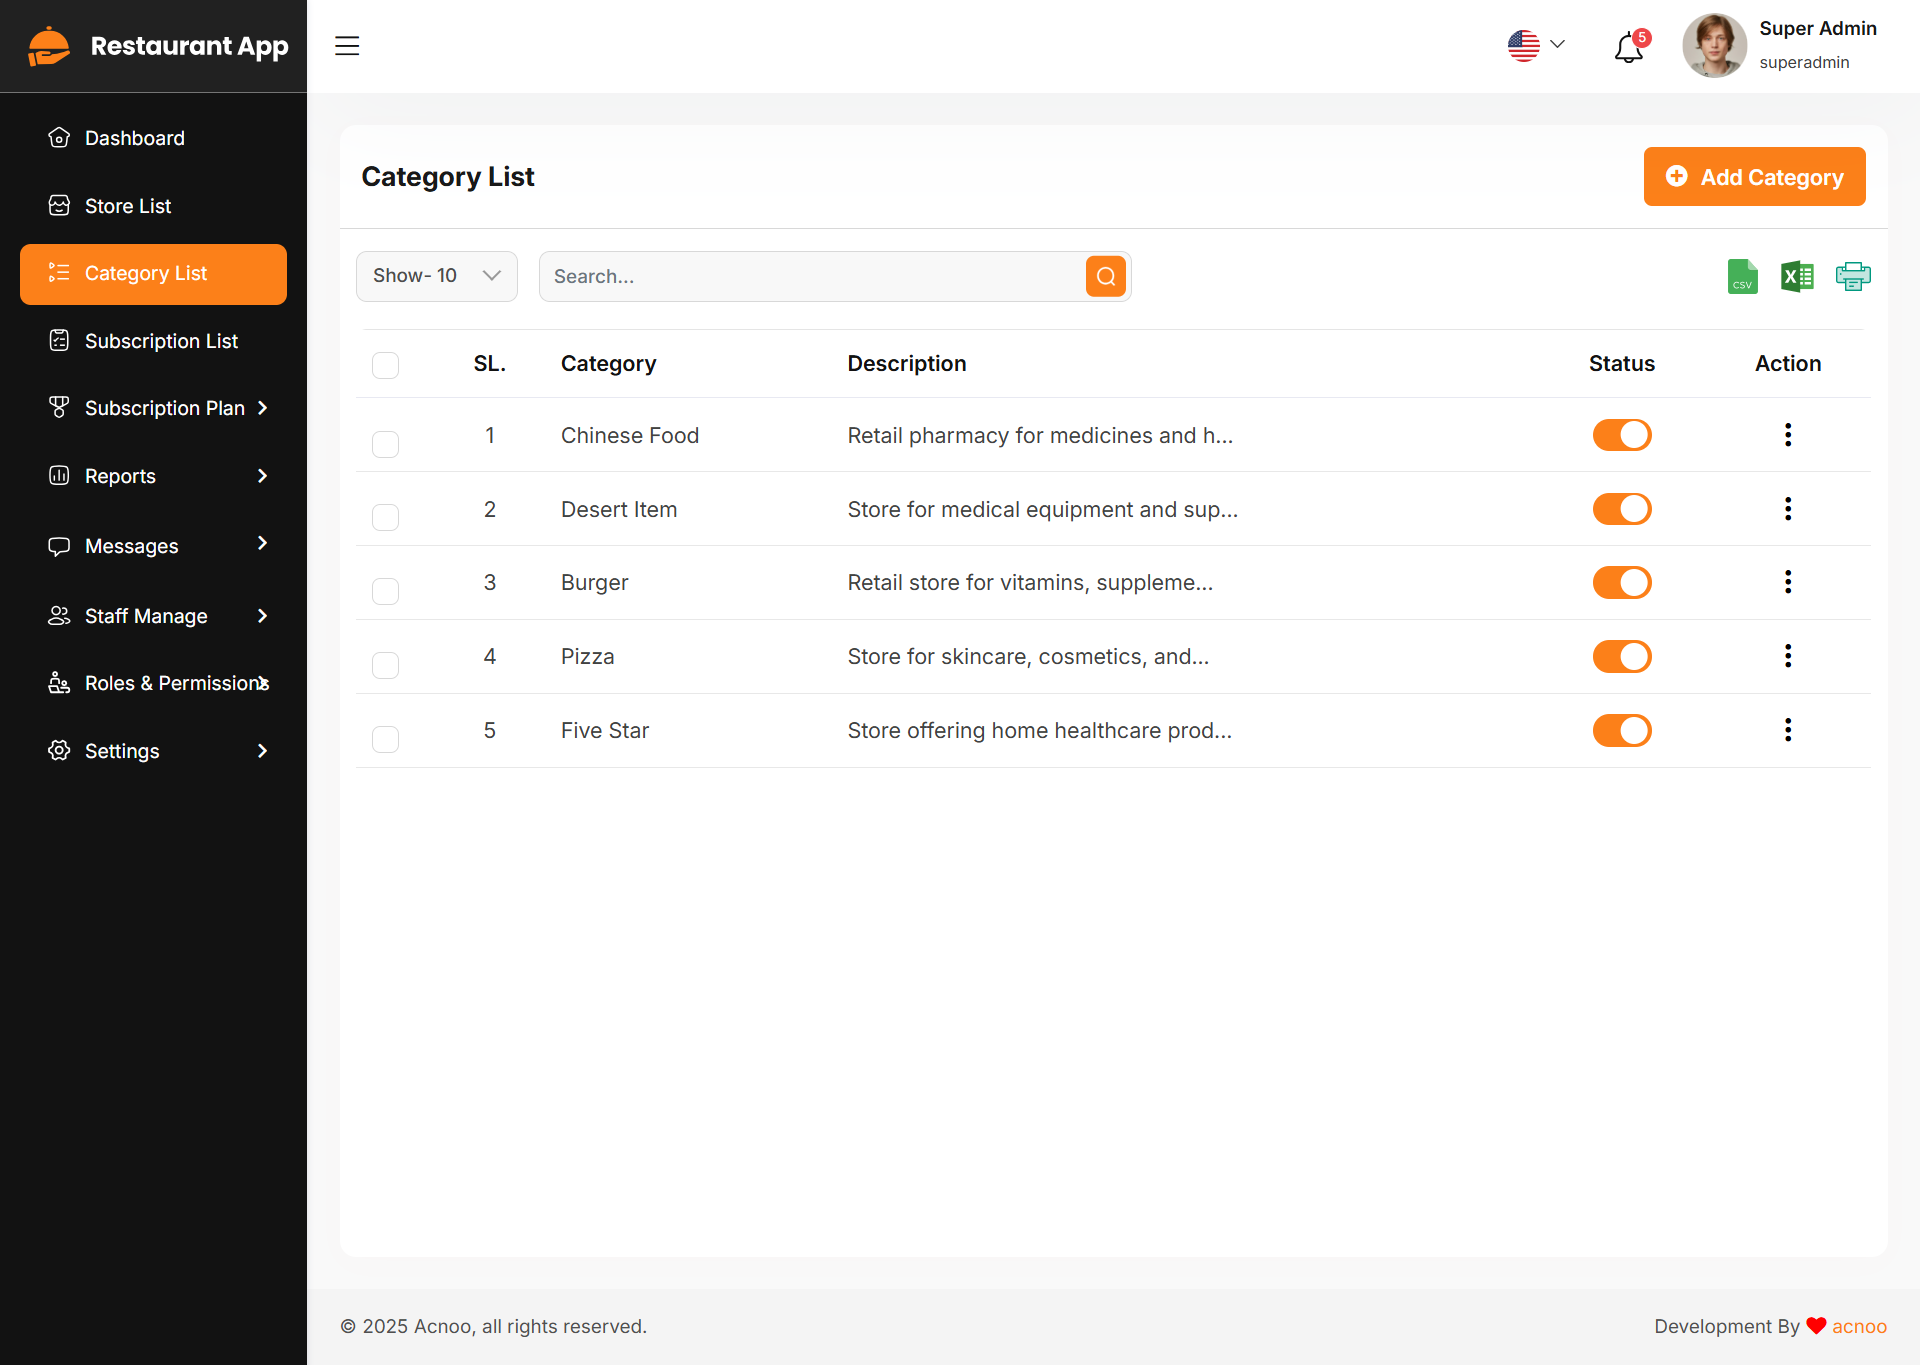Click the print table icon

point(1852,276)
